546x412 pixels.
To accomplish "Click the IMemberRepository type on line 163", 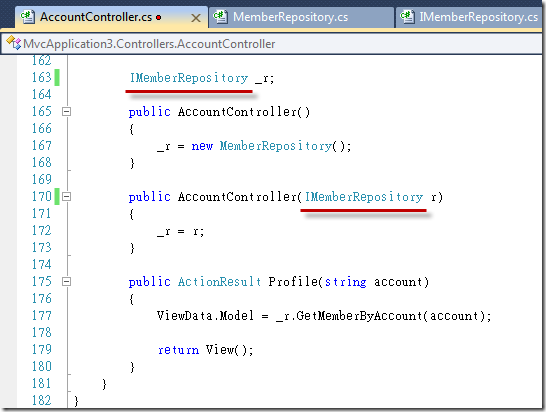I will tap(189, 78).
